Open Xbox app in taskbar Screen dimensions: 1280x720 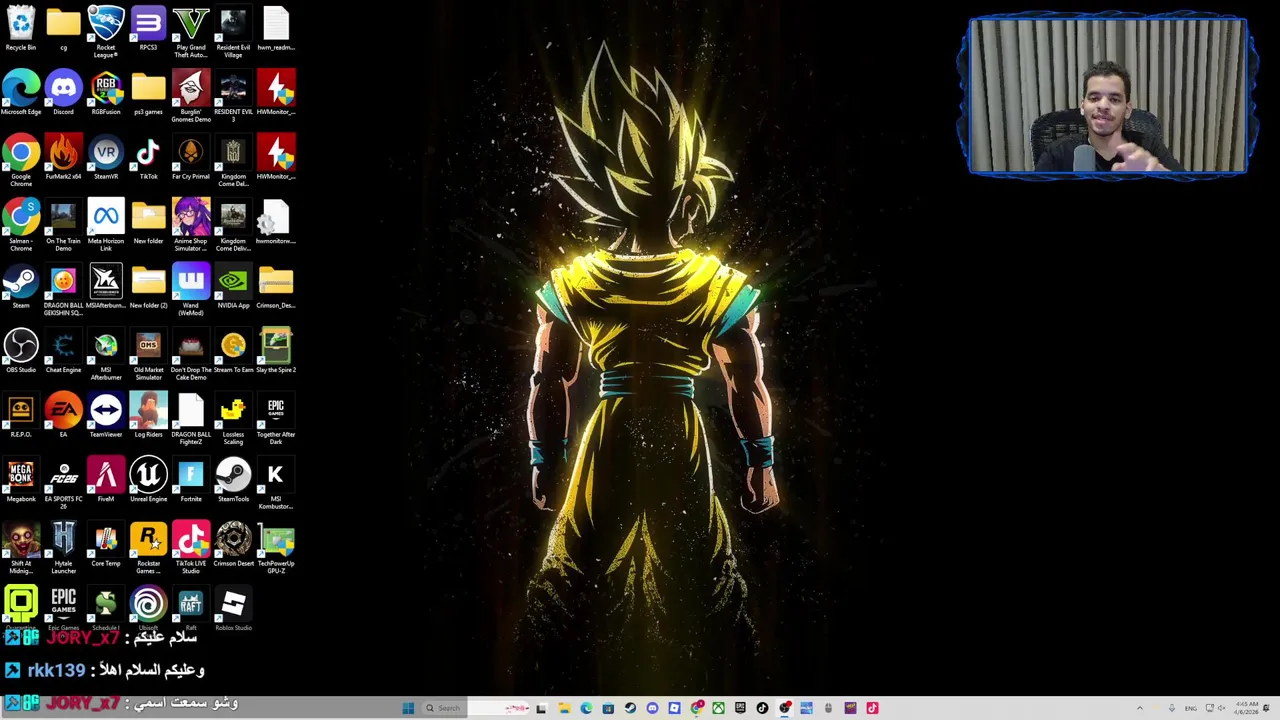pyautogui.click(x=718, y=708)
